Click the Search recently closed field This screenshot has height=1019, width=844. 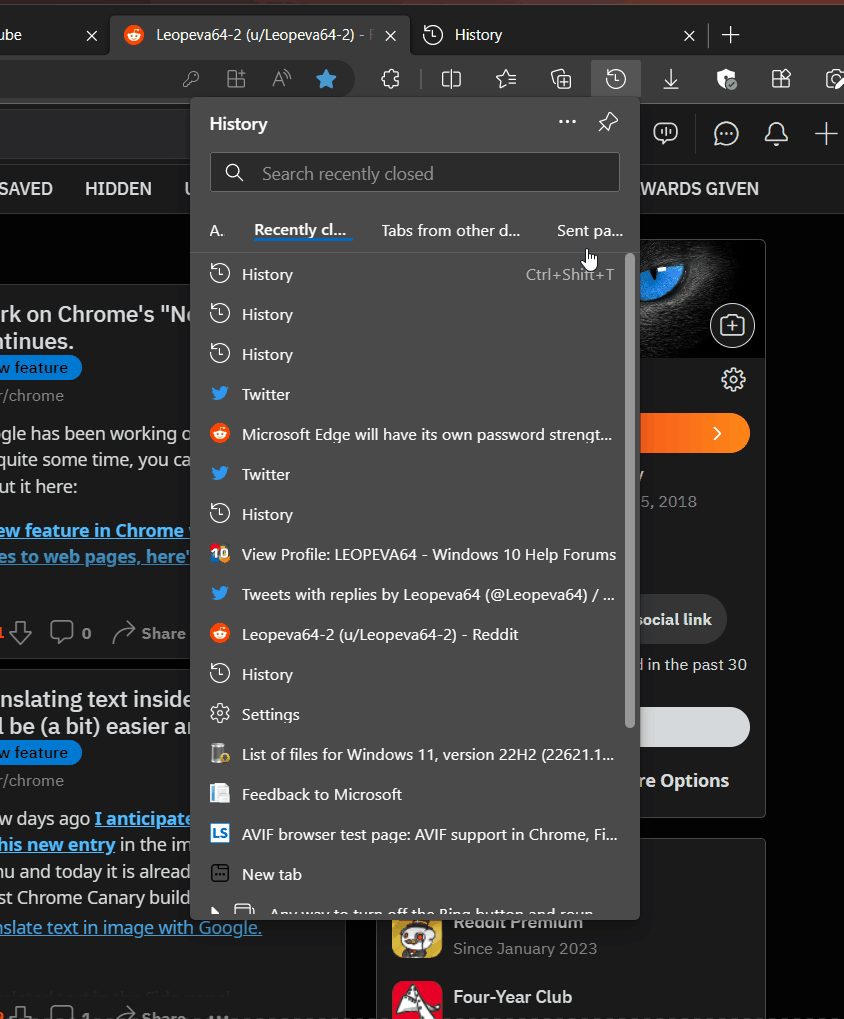pyautogui.click(x=414, y=172)
